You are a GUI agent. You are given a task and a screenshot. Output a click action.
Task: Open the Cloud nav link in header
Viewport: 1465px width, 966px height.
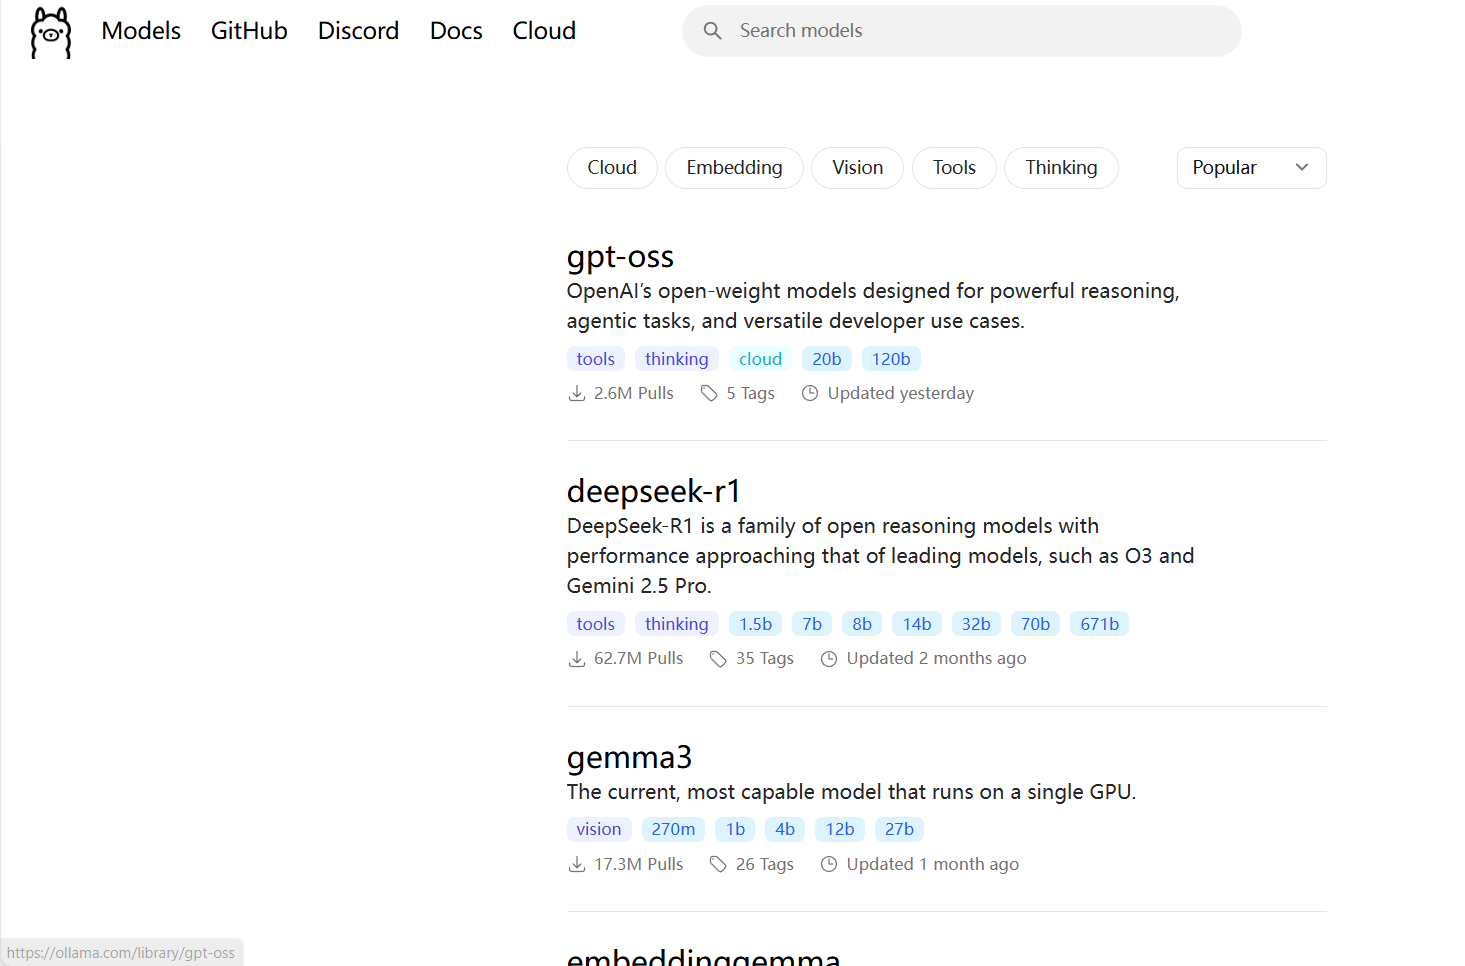click(x=544, y=31)
